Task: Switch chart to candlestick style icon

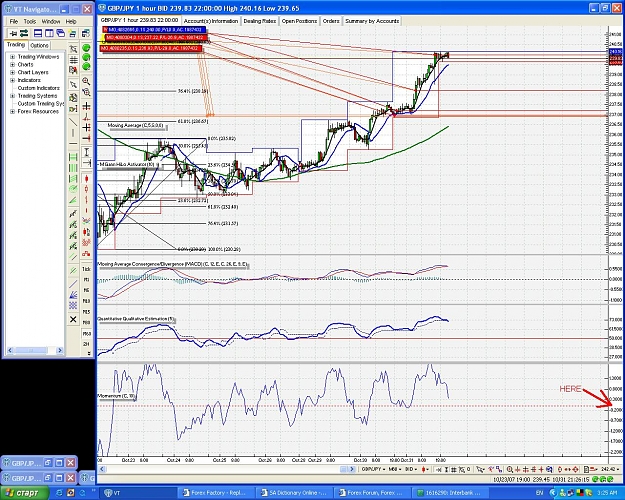Action: pos(86,179)
